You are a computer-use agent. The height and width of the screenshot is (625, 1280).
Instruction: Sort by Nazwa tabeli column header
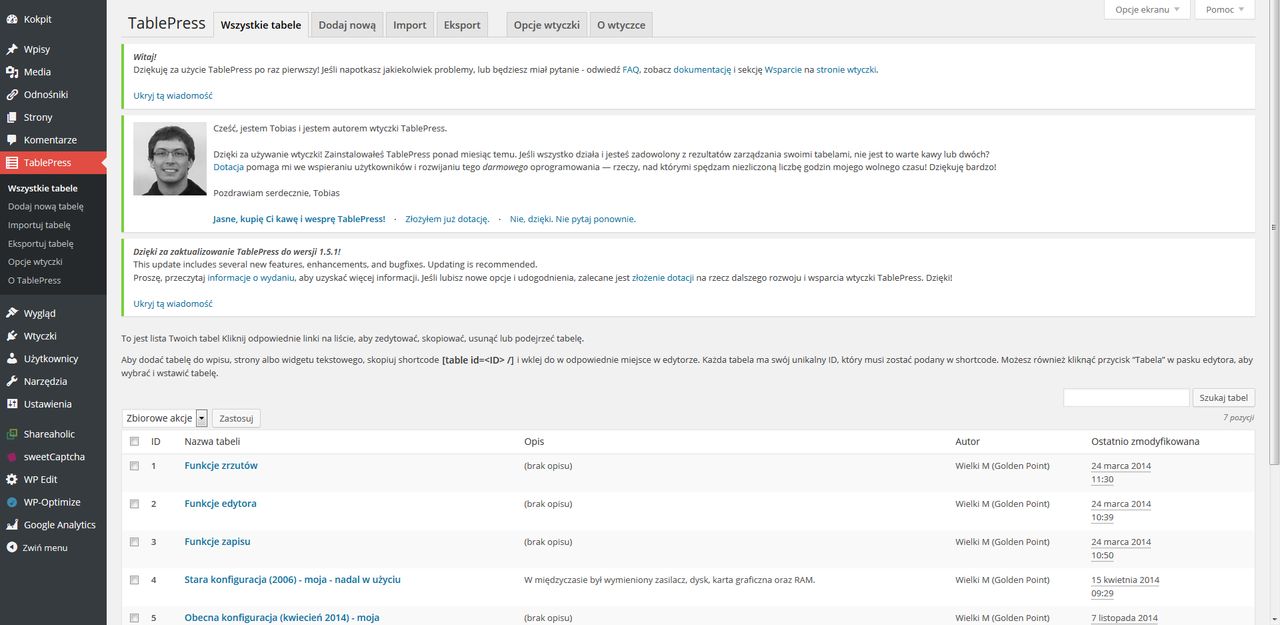coord(212,441)
